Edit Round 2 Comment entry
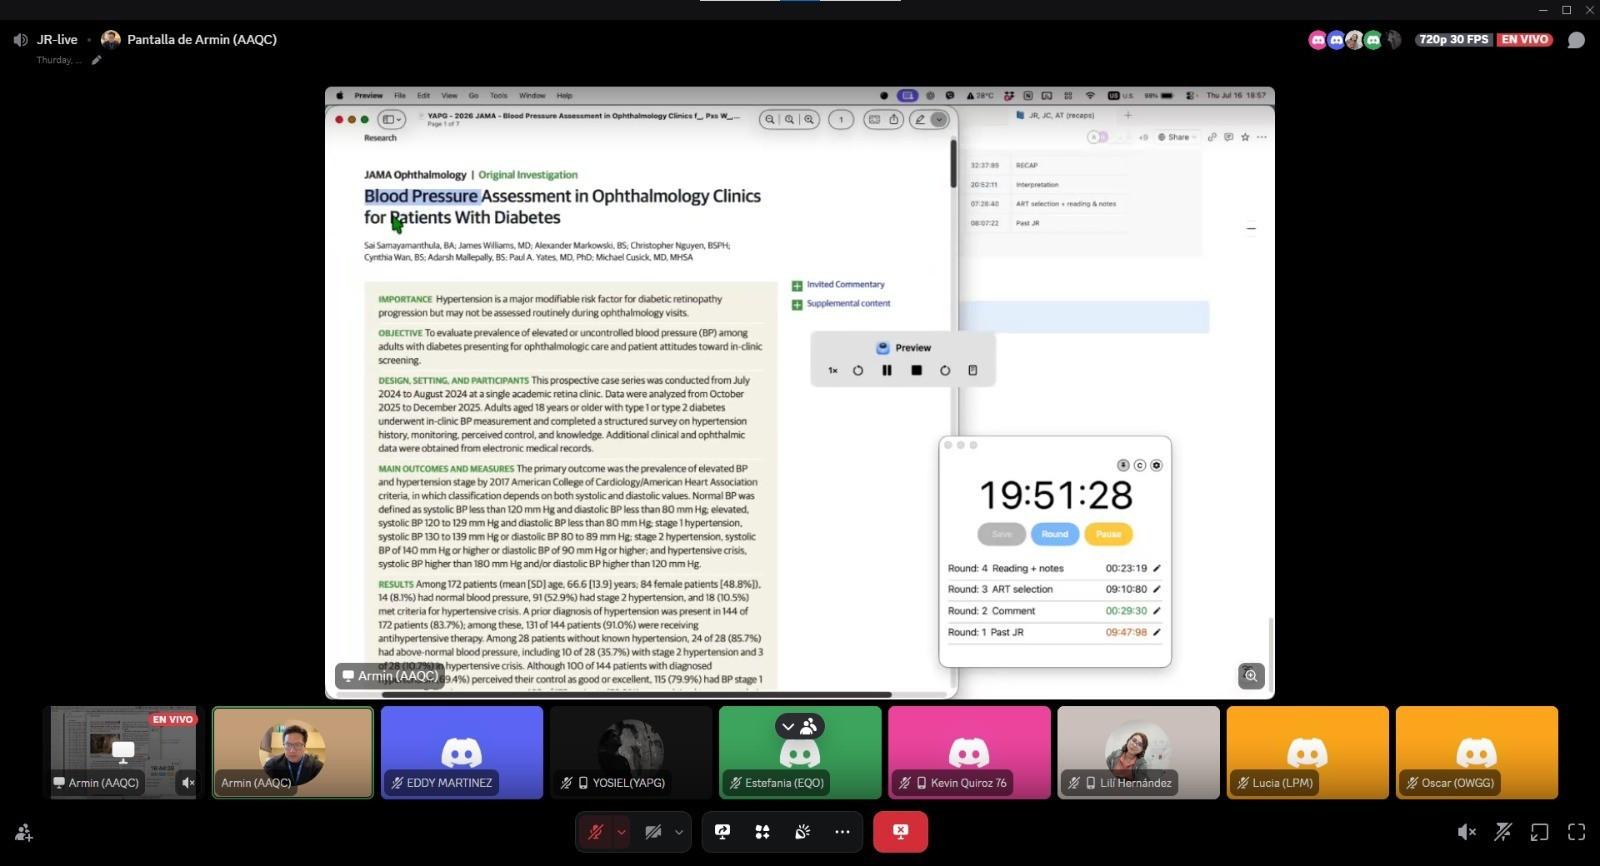 tap(1157, 611)
